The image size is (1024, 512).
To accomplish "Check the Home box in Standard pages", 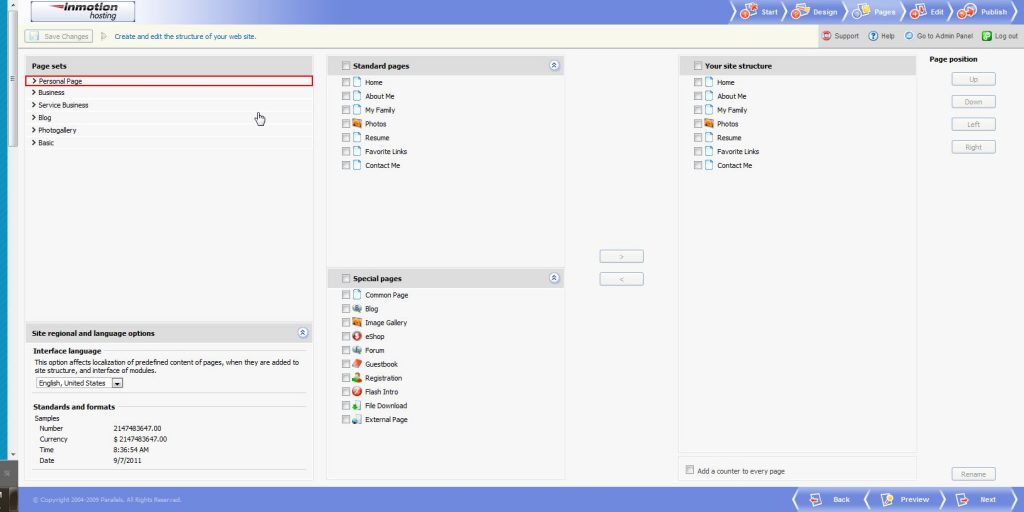I will coord(346,82).
